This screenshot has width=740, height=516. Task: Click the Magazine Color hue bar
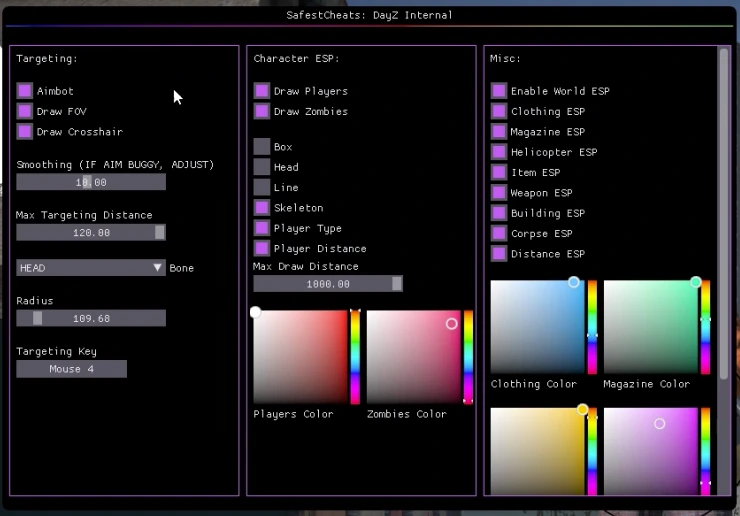point(706,327)
